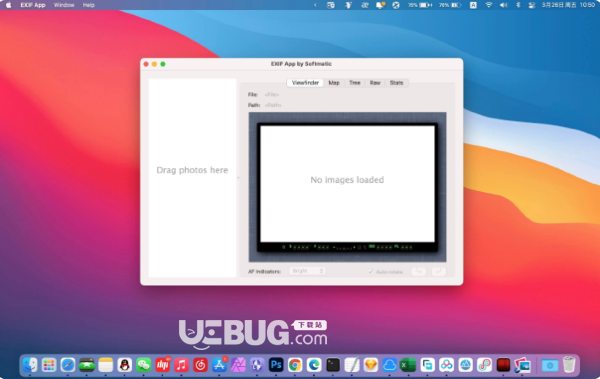Open the Apple menu

[8, 5]
